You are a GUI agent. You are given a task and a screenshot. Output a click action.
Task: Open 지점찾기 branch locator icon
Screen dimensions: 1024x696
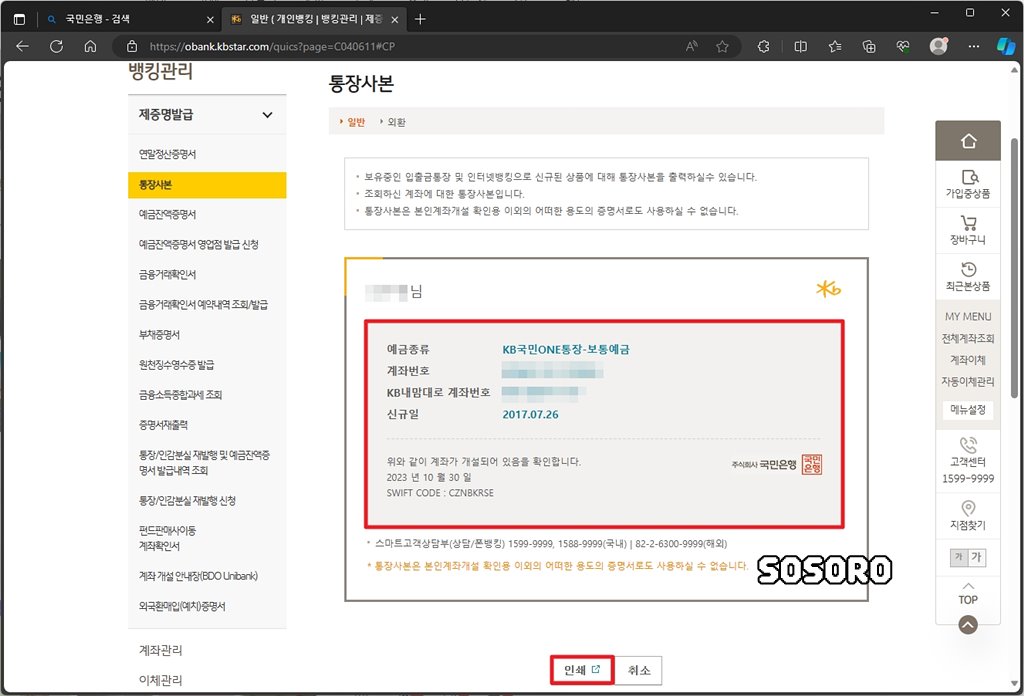coord(968,509)
